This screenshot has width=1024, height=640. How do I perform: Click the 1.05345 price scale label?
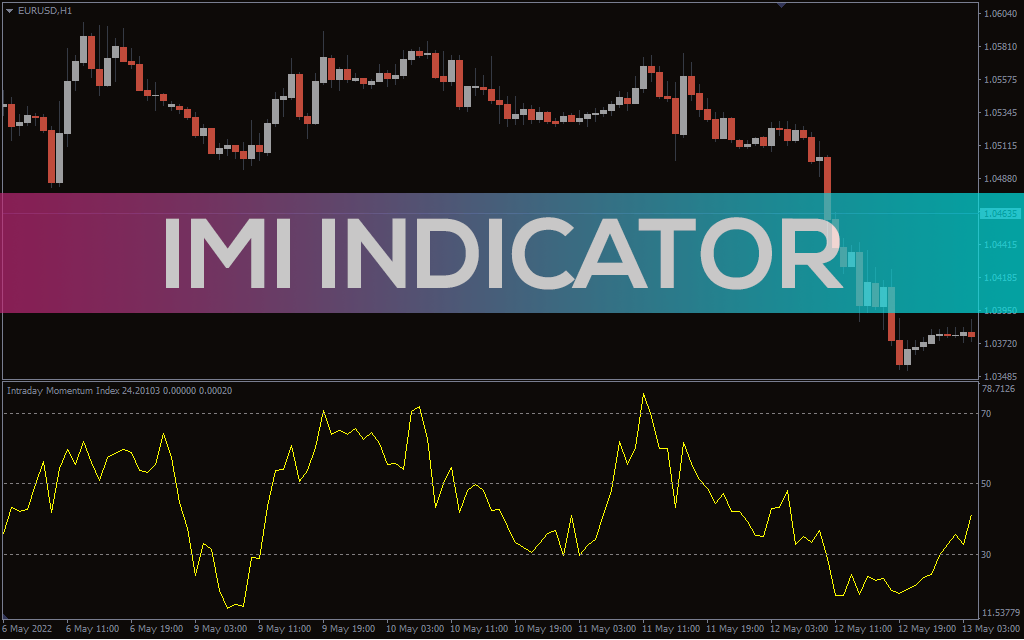(1000, 112)
